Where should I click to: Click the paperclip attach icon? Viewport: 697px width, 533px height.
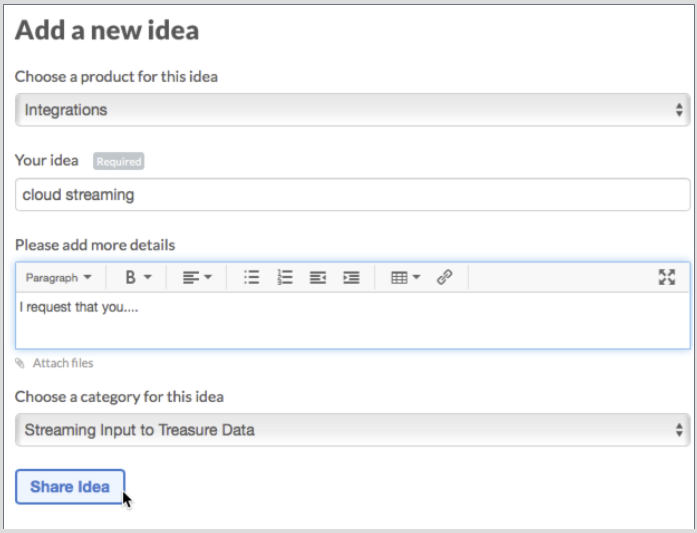(20, 363)
